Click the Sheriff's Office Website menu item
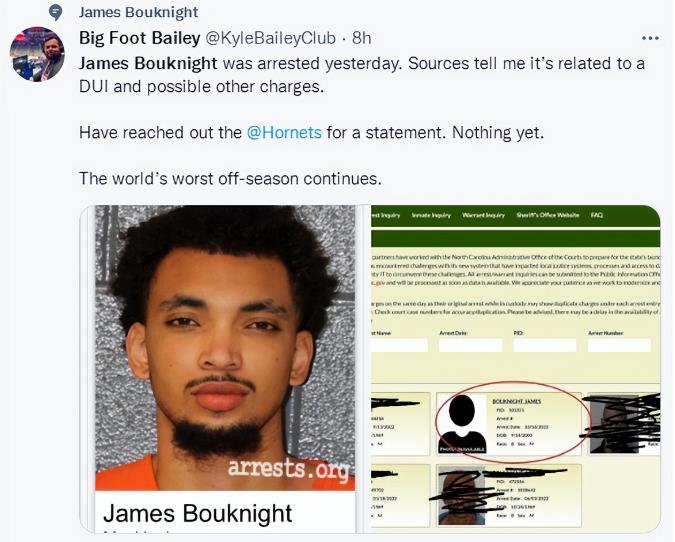This screenshot has width=675, height=542. click(x=548, y=215)
